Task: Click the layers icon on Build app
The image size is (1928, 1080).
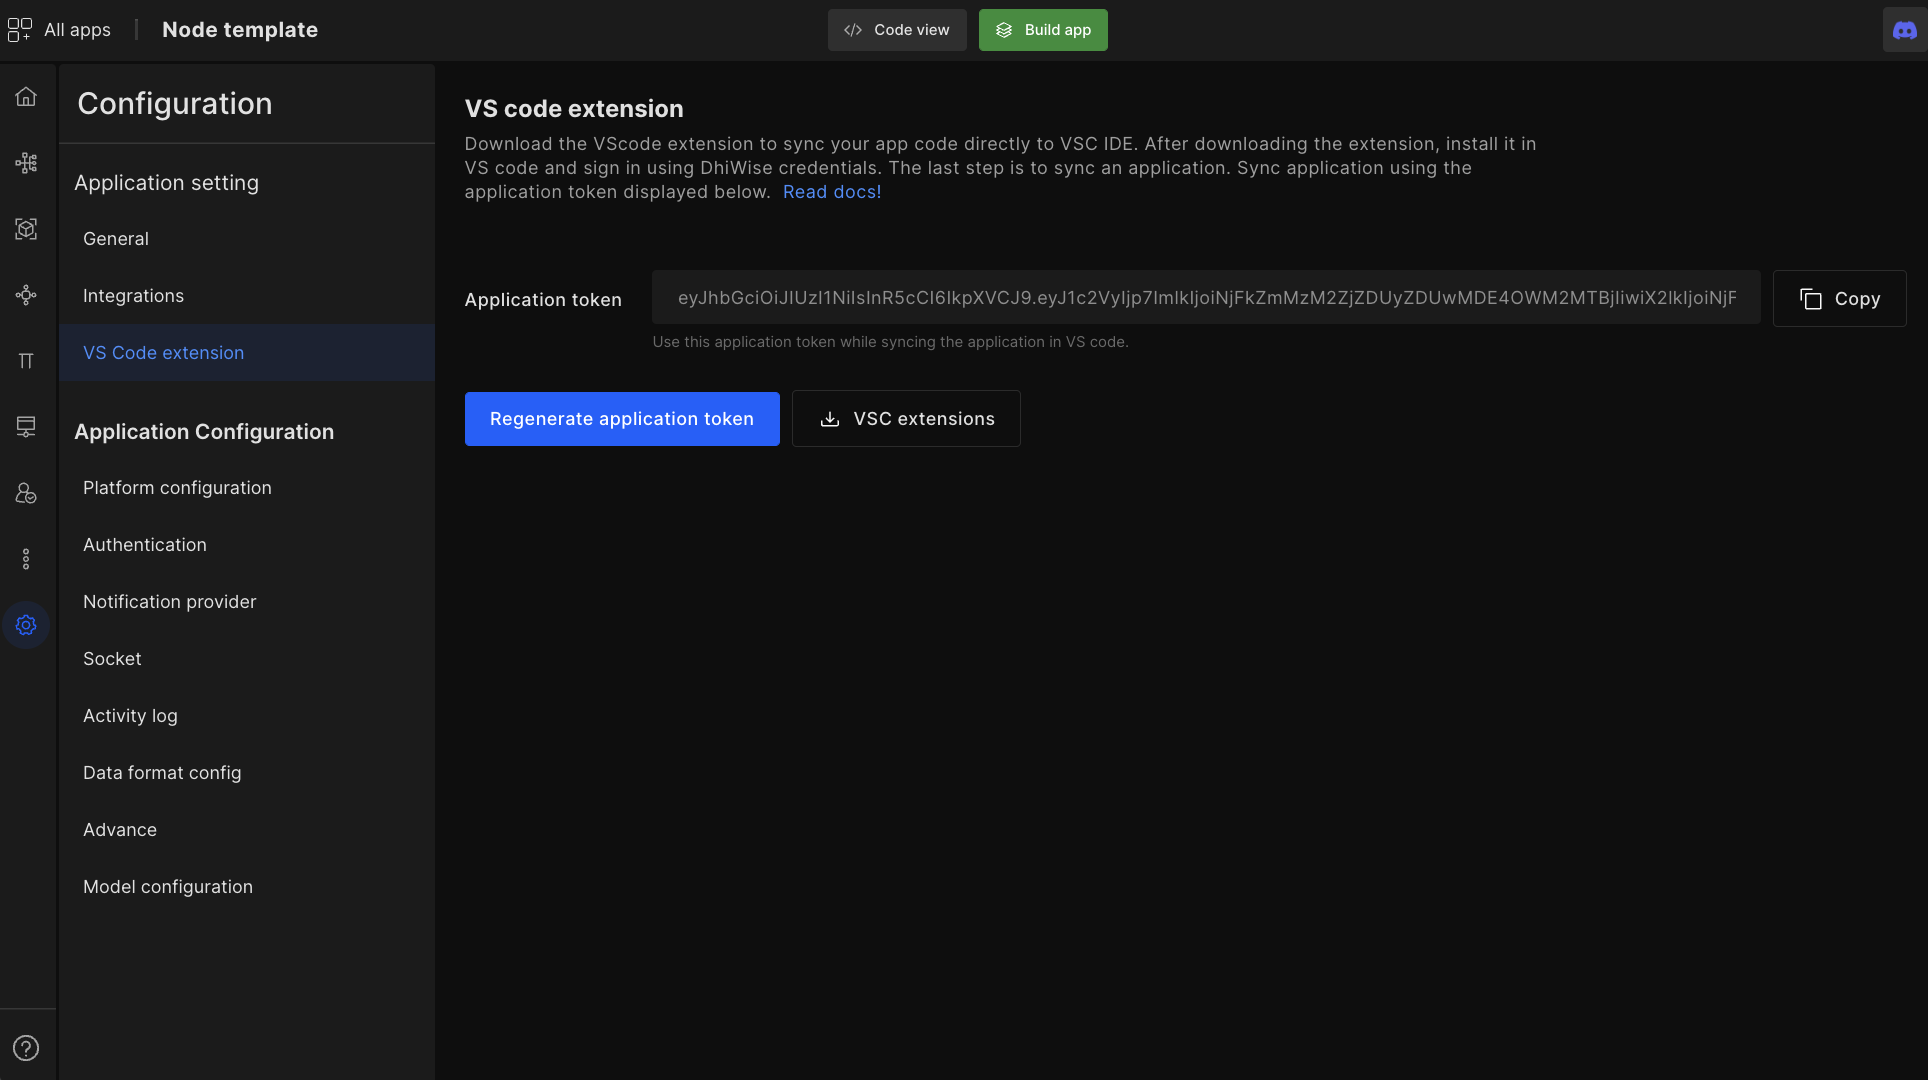Action: (x=1004, y=30)
